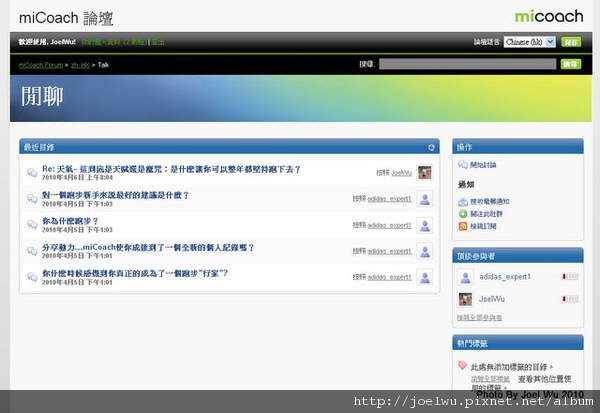Image resolution: width=600 pixels, height=413 pixels.
Task: Open the thread '你為什麼跑步？'
Action: point(70,221)
